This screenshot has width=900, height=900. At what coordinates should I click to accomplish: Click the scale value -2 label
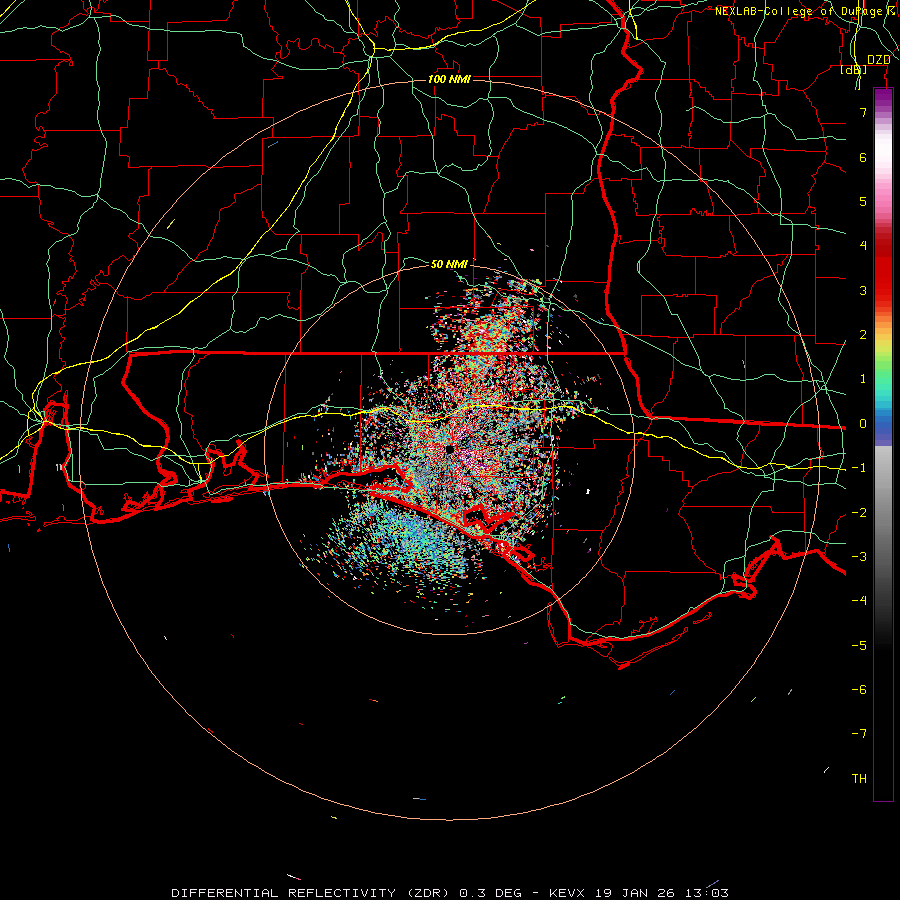(859, 513)
